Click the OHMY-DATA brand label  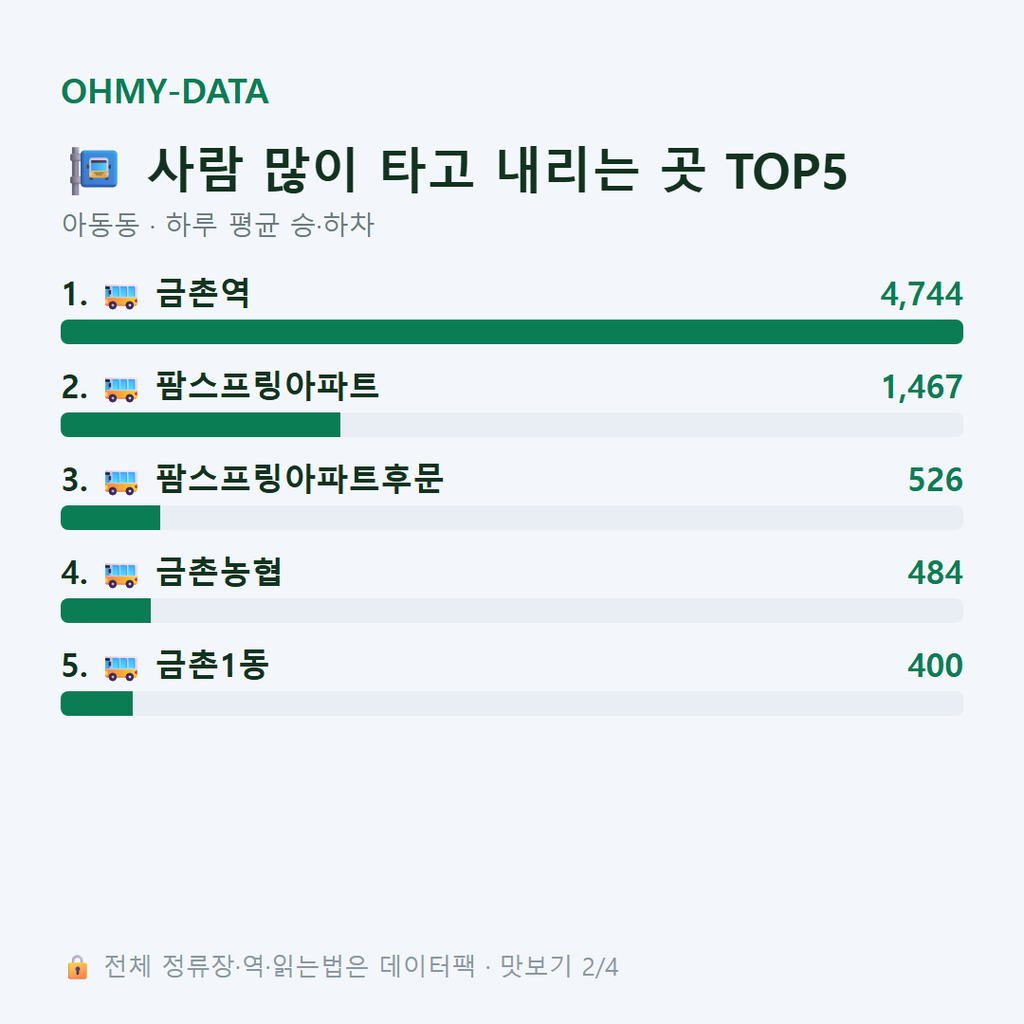165,91
